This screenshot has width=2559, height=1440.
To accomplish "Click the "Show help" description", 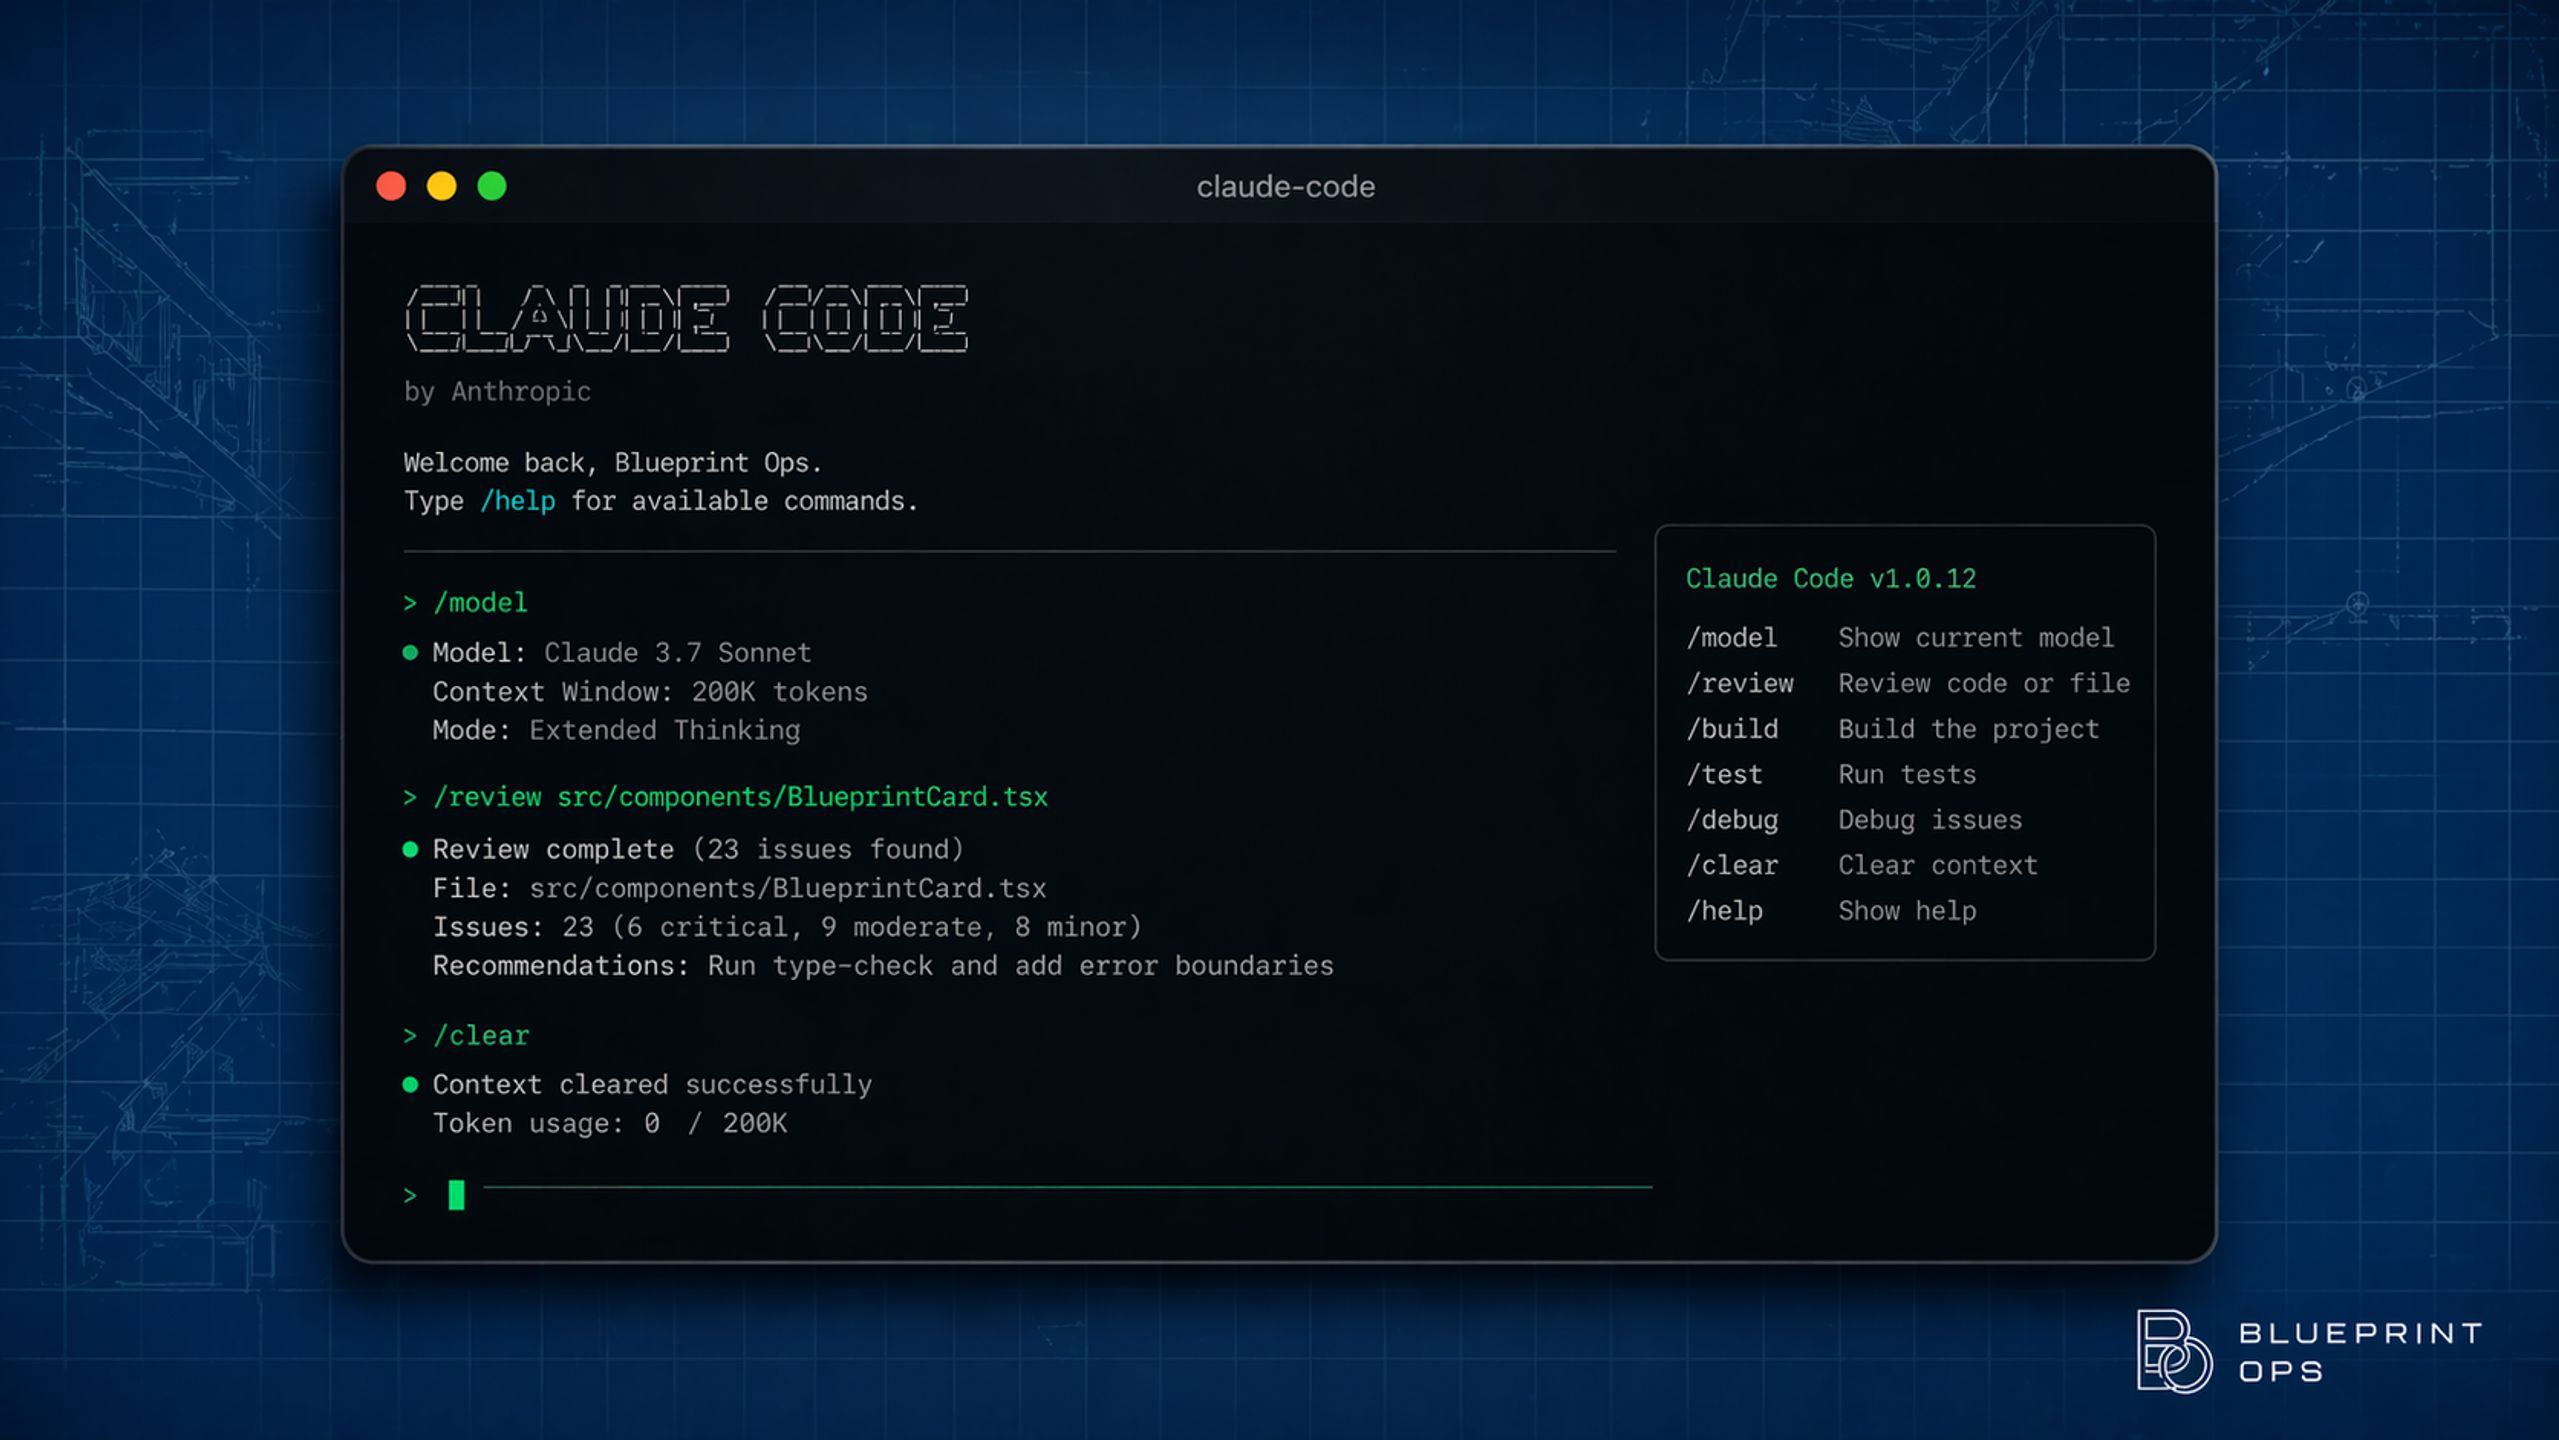I will (1906, 912).
